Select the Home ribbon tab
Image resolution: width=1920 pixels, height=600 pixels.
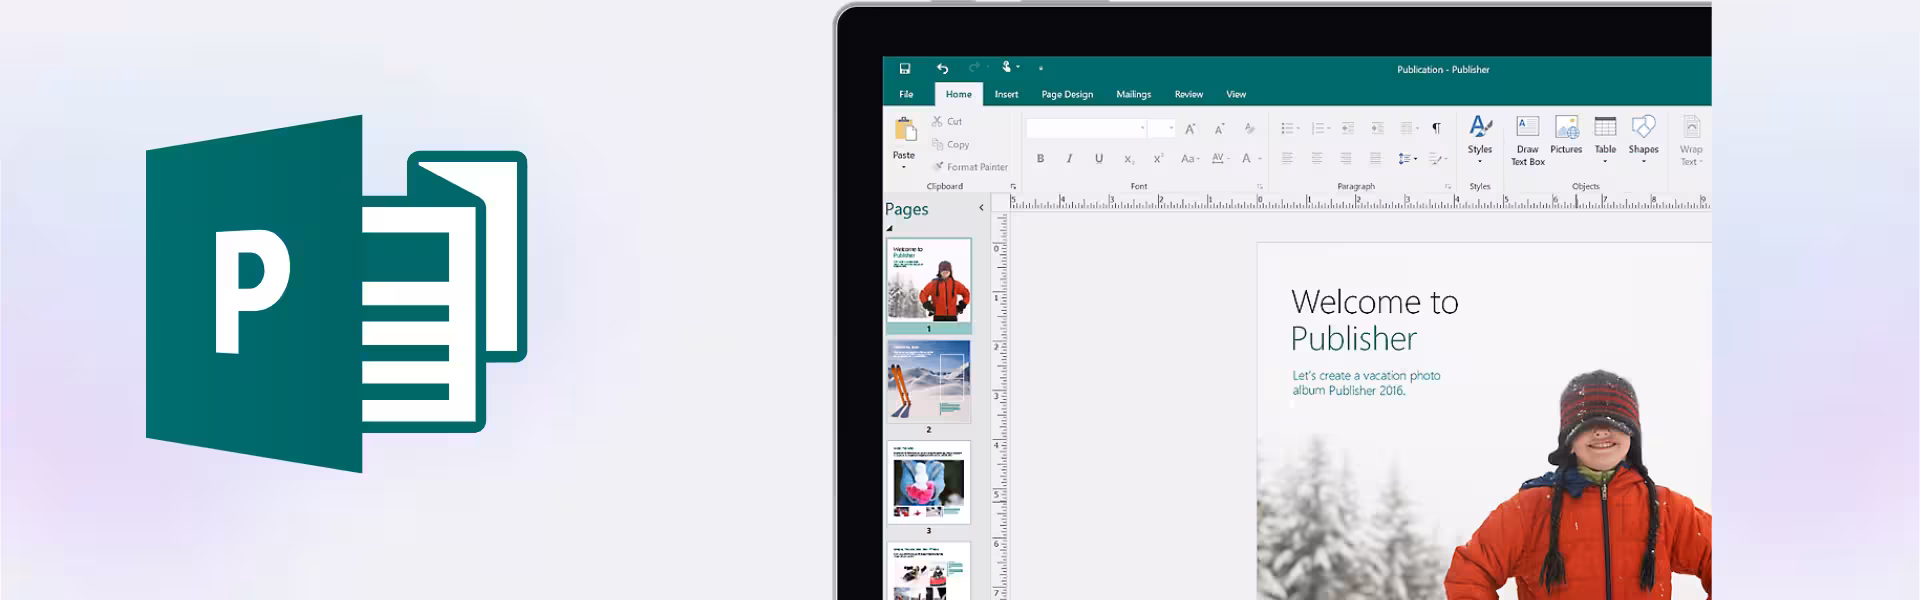(x=959, y=94)
